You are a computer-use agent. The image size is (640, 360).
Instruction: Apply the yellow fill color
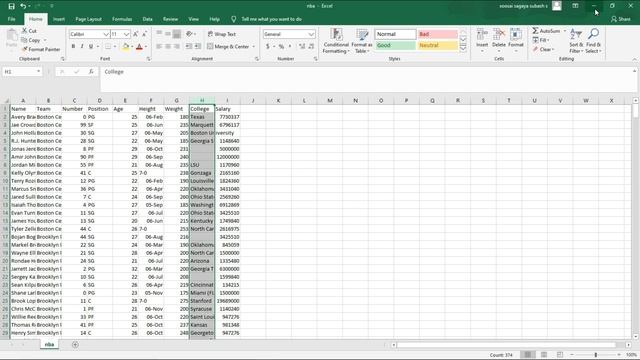pos(126,47)
